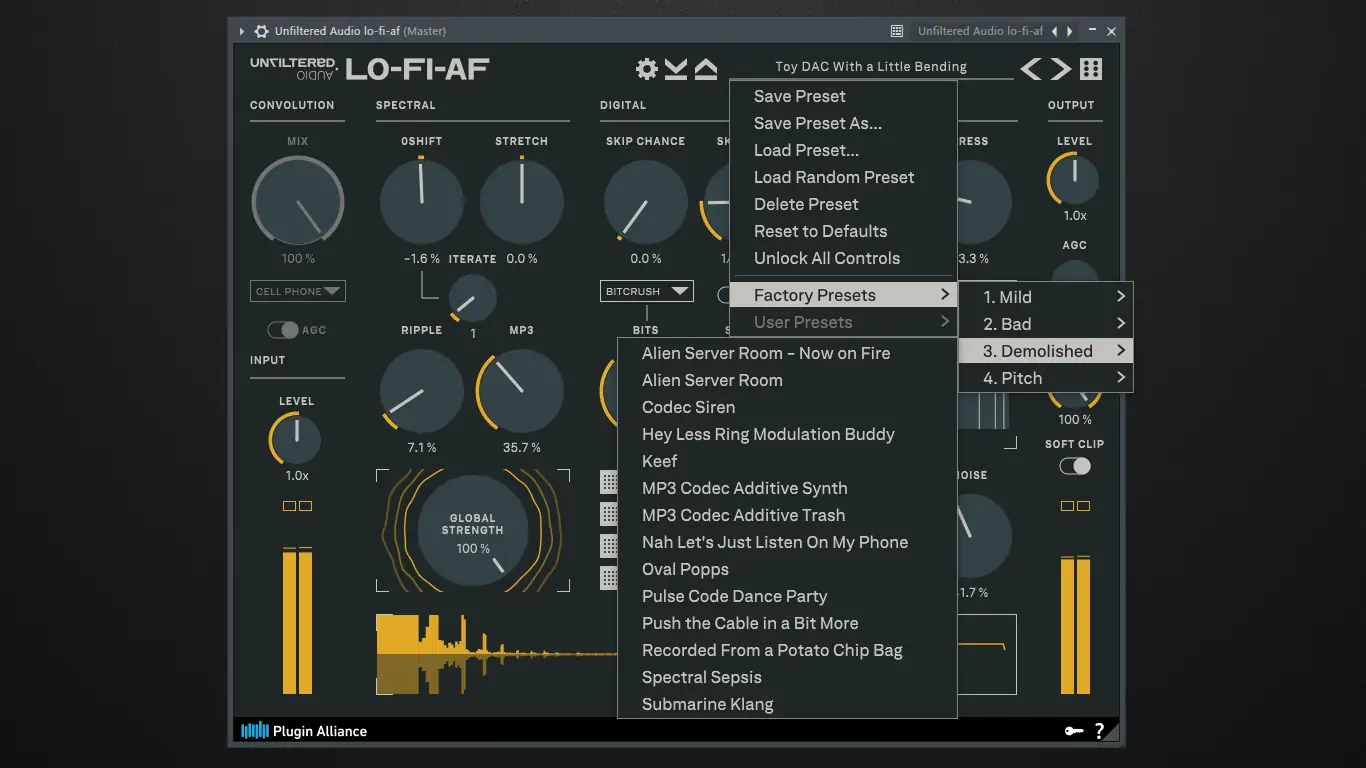This screenshot has width=1366, height=768.
Task: Click the MP3 knob
Action: pyautogui.click(x=521, y=391)
